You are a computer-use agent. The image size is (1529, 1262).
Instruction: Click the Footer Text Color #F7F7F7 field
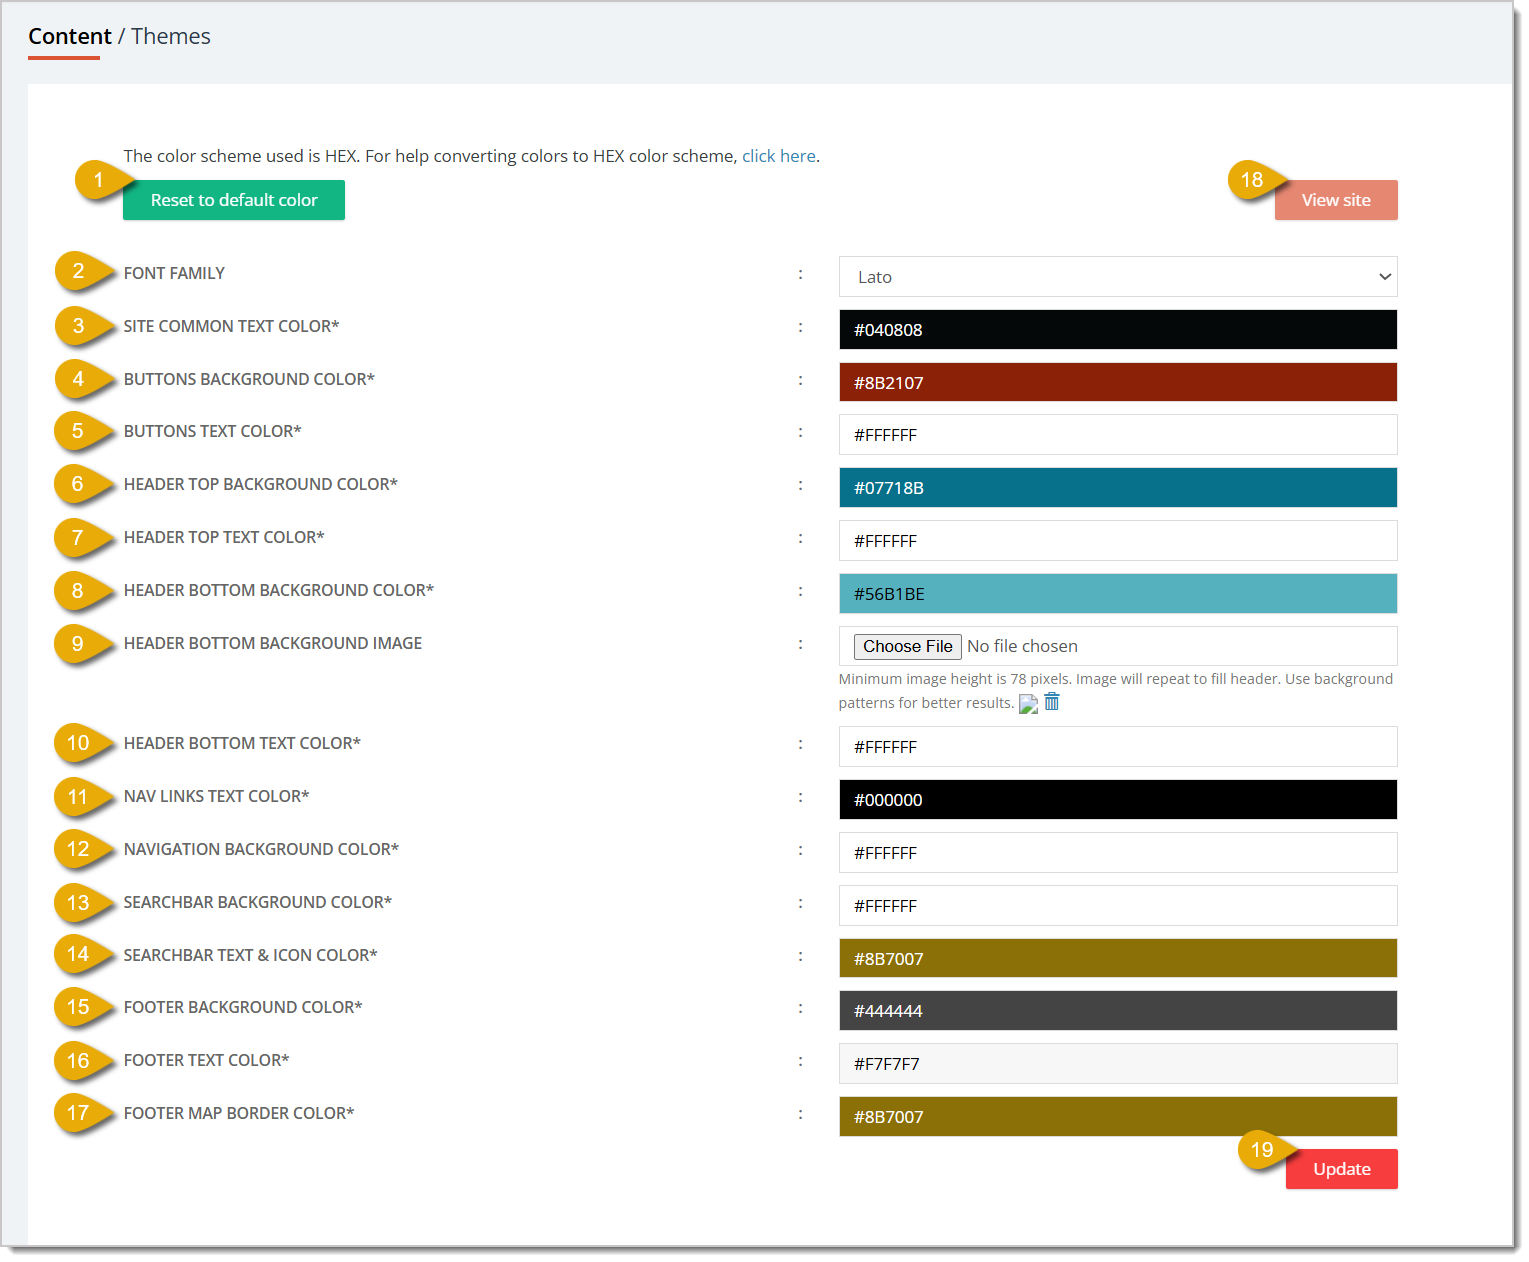(1118, 1064)
